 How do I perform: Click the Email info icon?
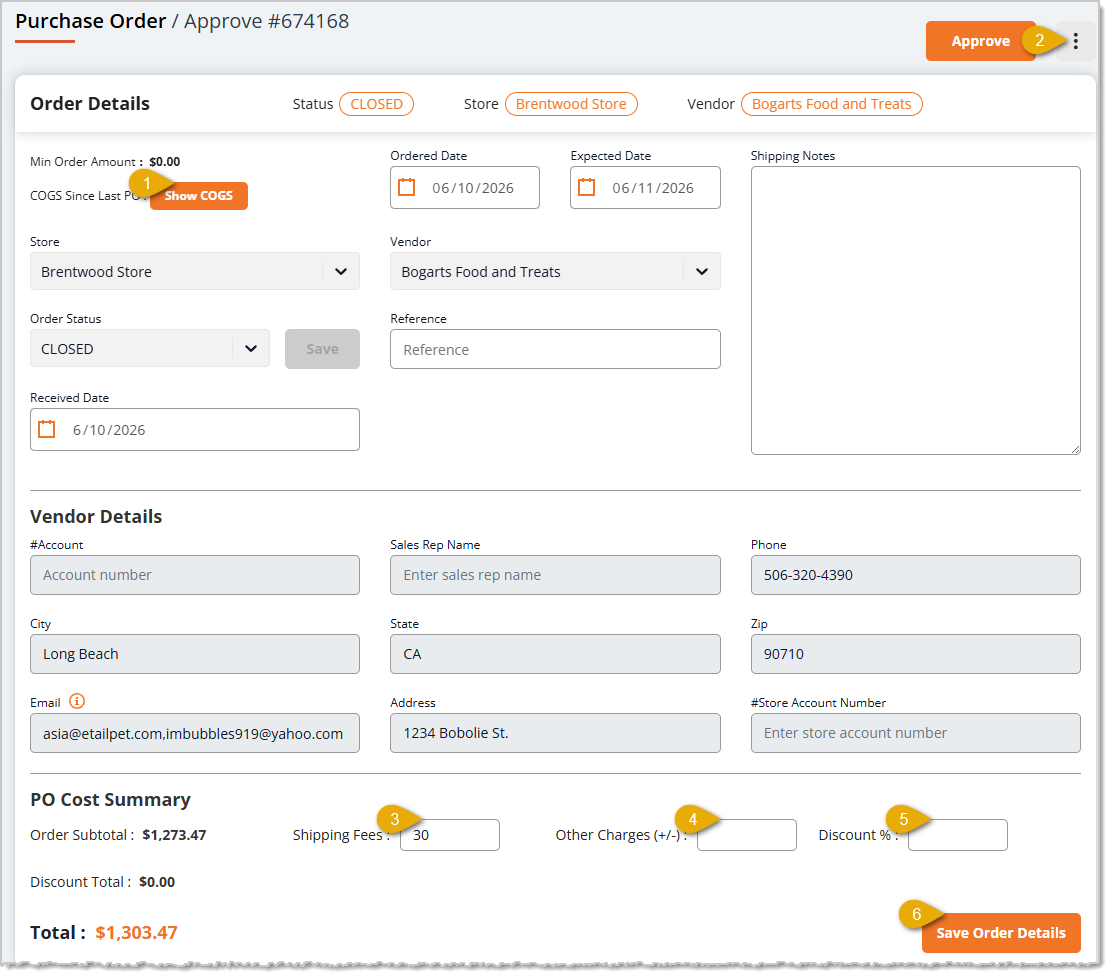(x=76, y=702)
